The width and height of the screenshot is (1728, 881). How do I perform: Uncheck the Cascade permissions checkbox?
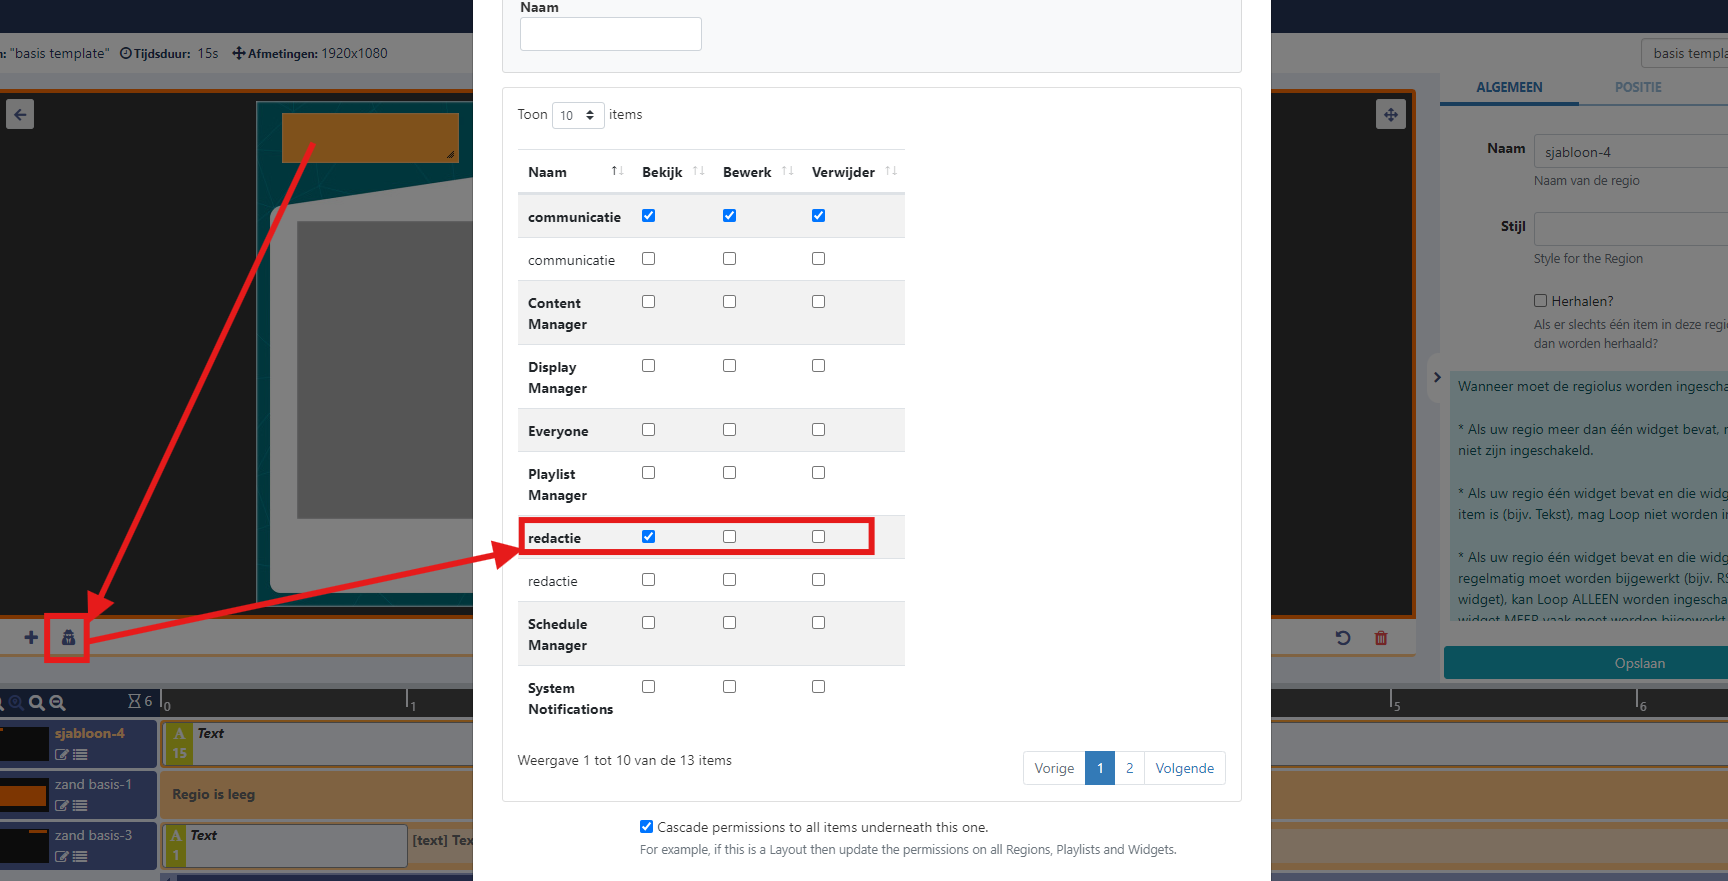646,827
